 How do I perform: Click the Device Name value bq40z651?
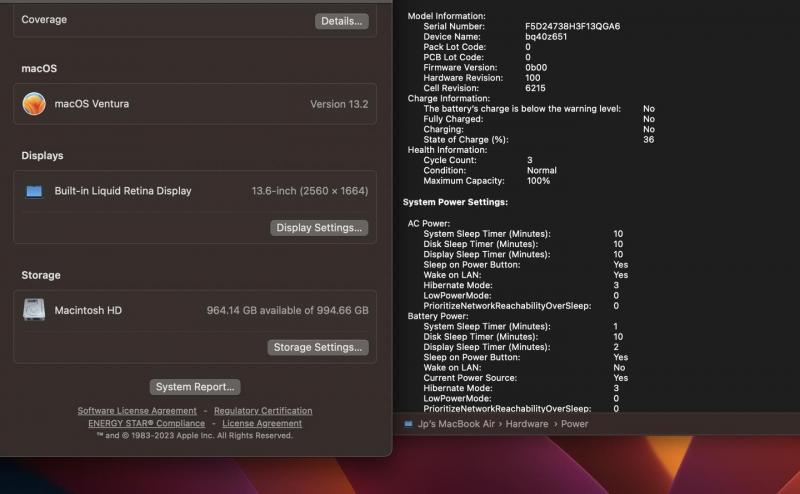(x=548, y=36)
